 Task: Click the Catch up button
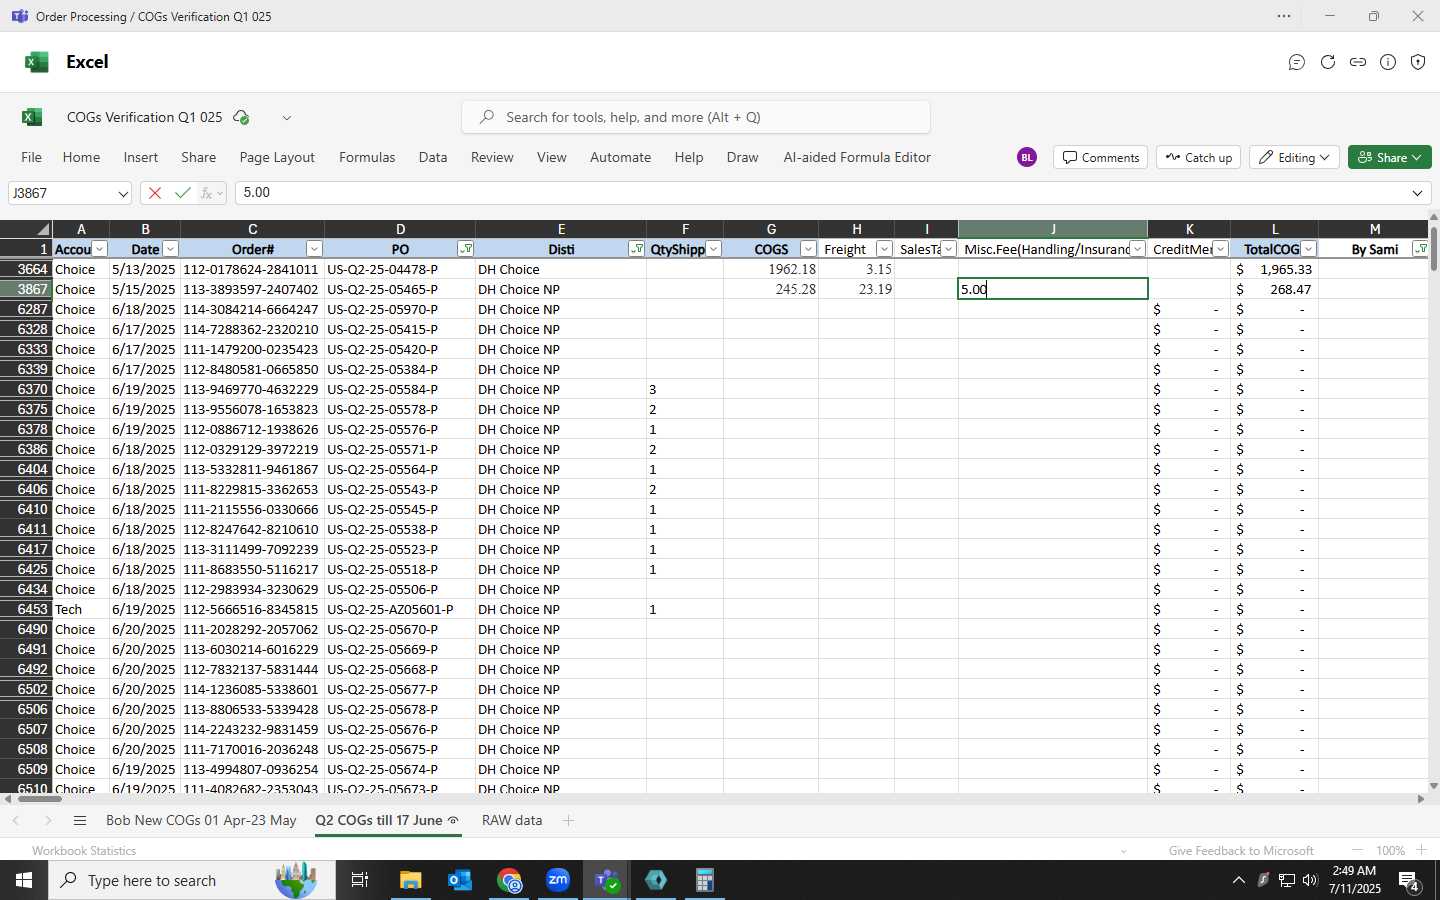click(x=1198, y=157)
